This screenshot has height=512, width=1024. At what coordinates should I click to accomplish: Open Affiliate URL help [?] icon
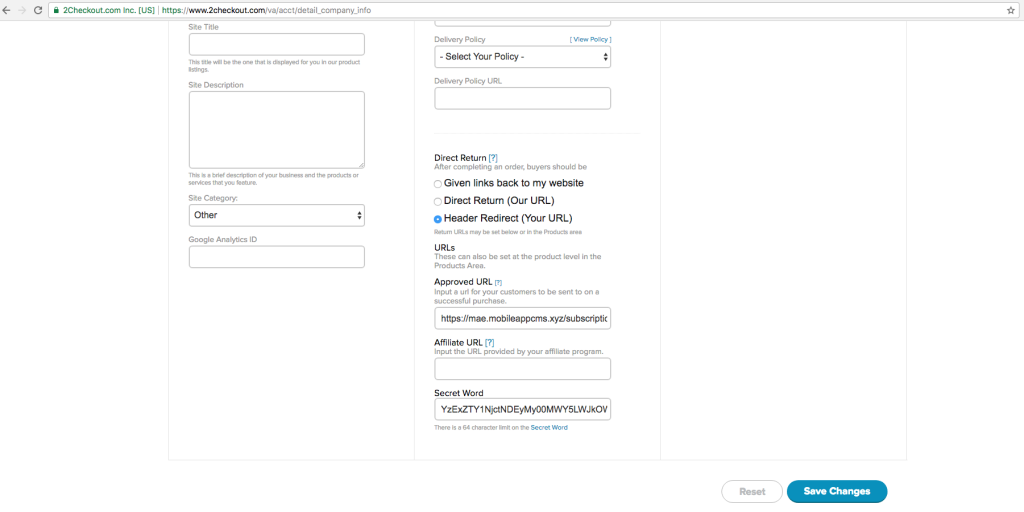pyautogui.click(x=490, y=342)
